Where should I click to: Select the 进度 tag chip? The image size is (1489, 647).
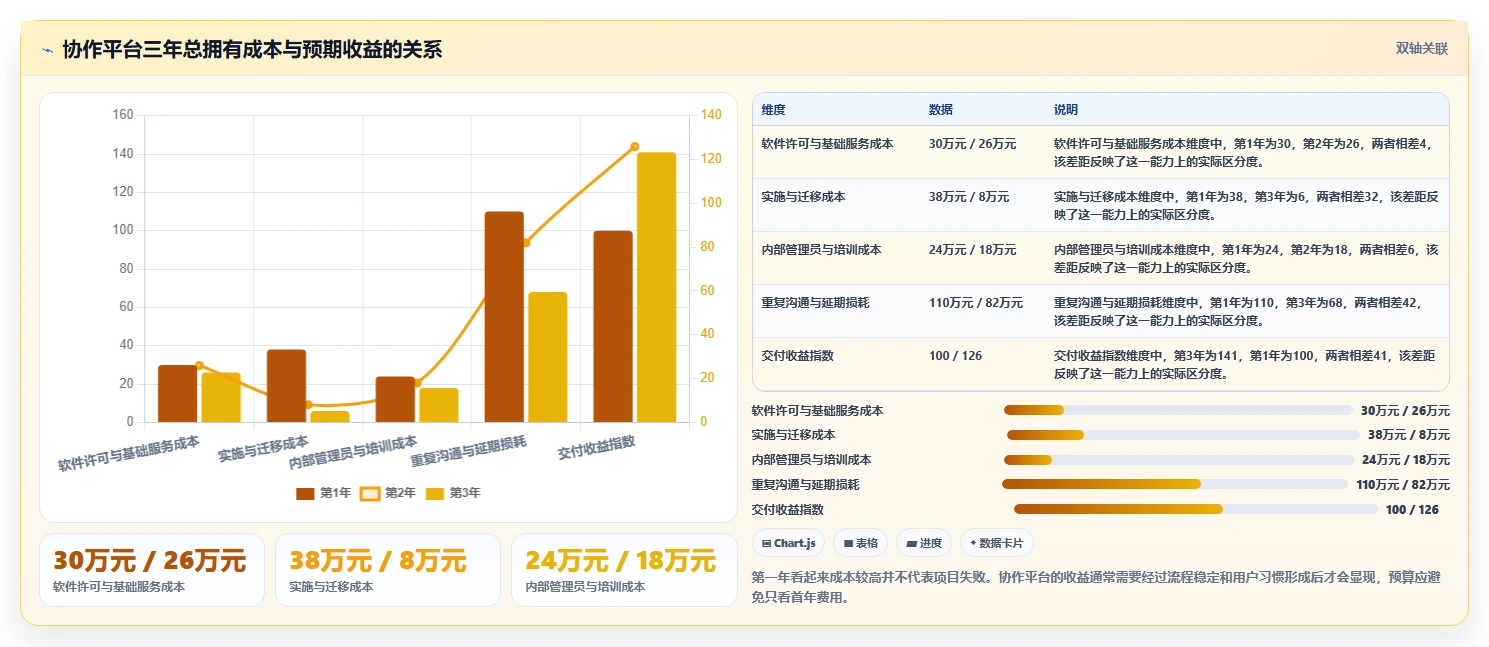coord(924,543)
